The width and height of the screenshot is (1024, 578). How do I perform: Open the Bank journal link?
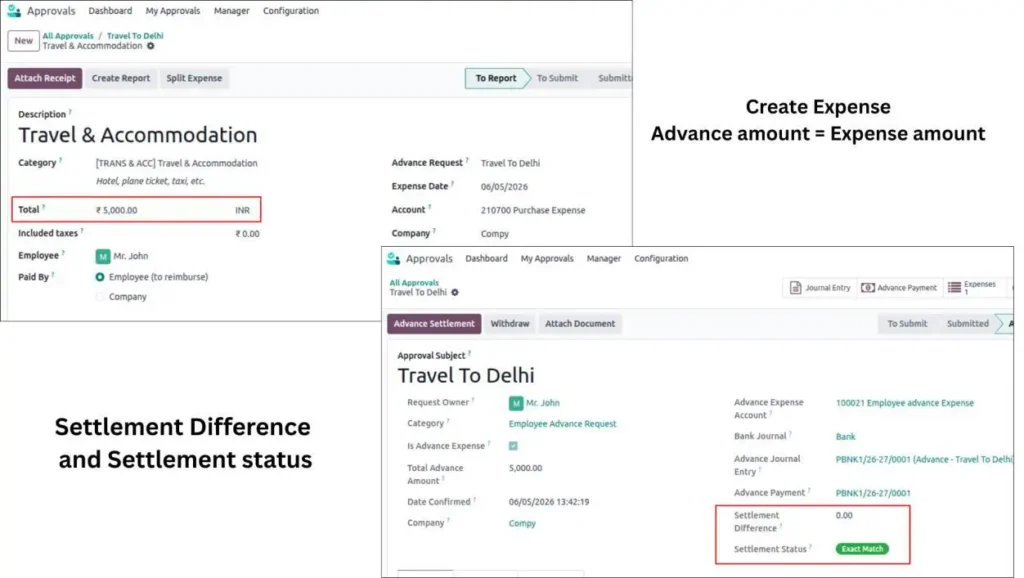pos(845,437)
